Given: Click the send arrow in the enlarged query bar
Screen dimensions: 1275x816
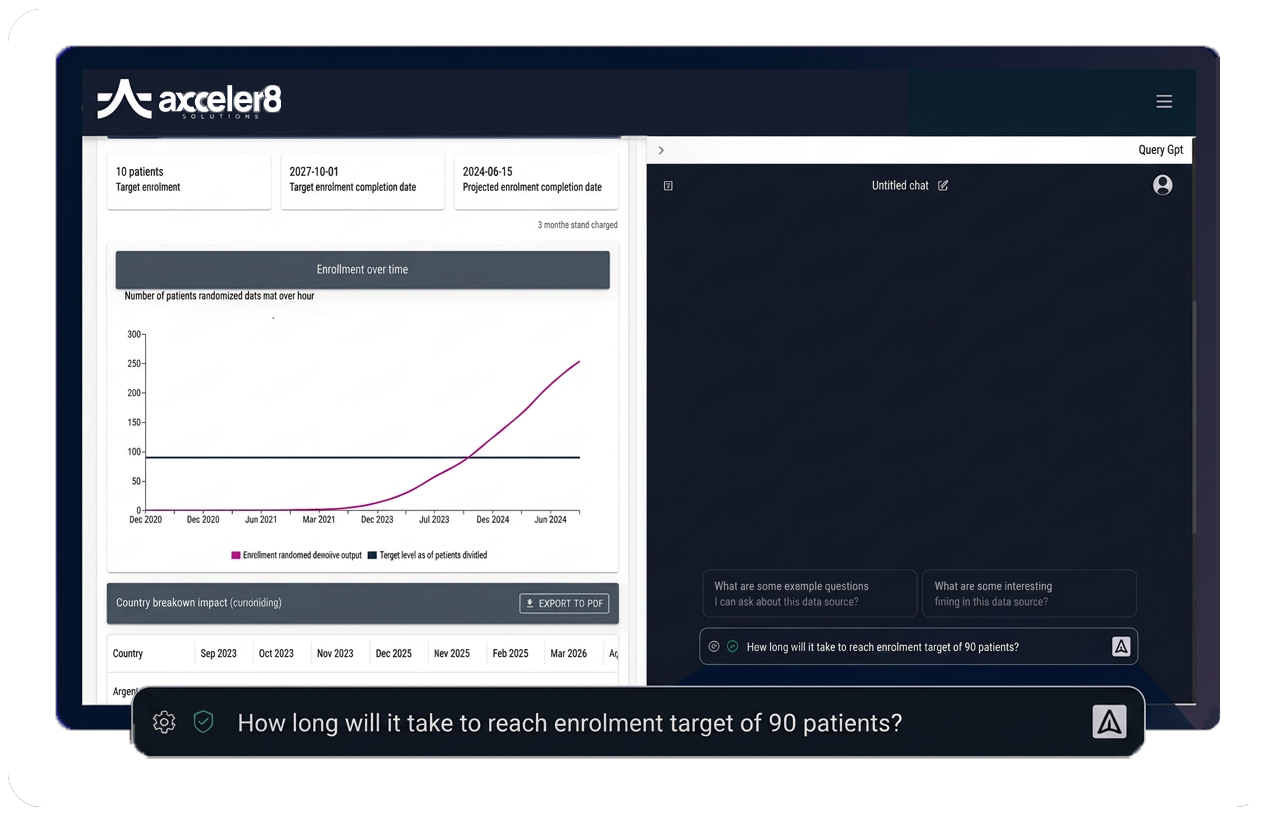Looking at the screenshot, I should pyautogui.click(x=1109, y=722).
